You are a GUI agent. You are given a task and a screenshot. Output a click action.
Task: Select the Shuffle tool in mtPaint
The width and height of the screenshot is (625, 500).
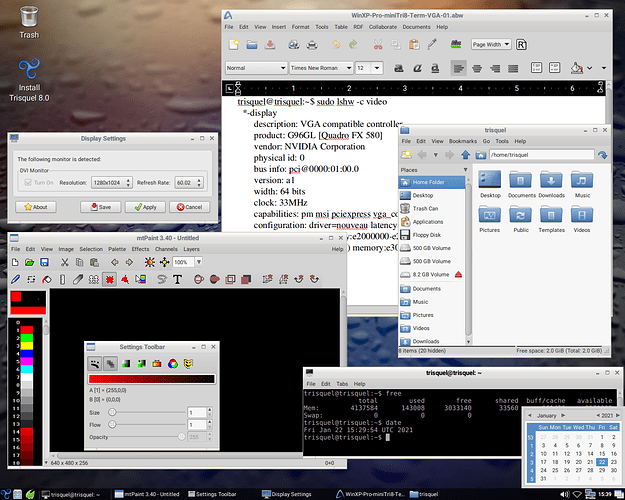coord(31,280)
